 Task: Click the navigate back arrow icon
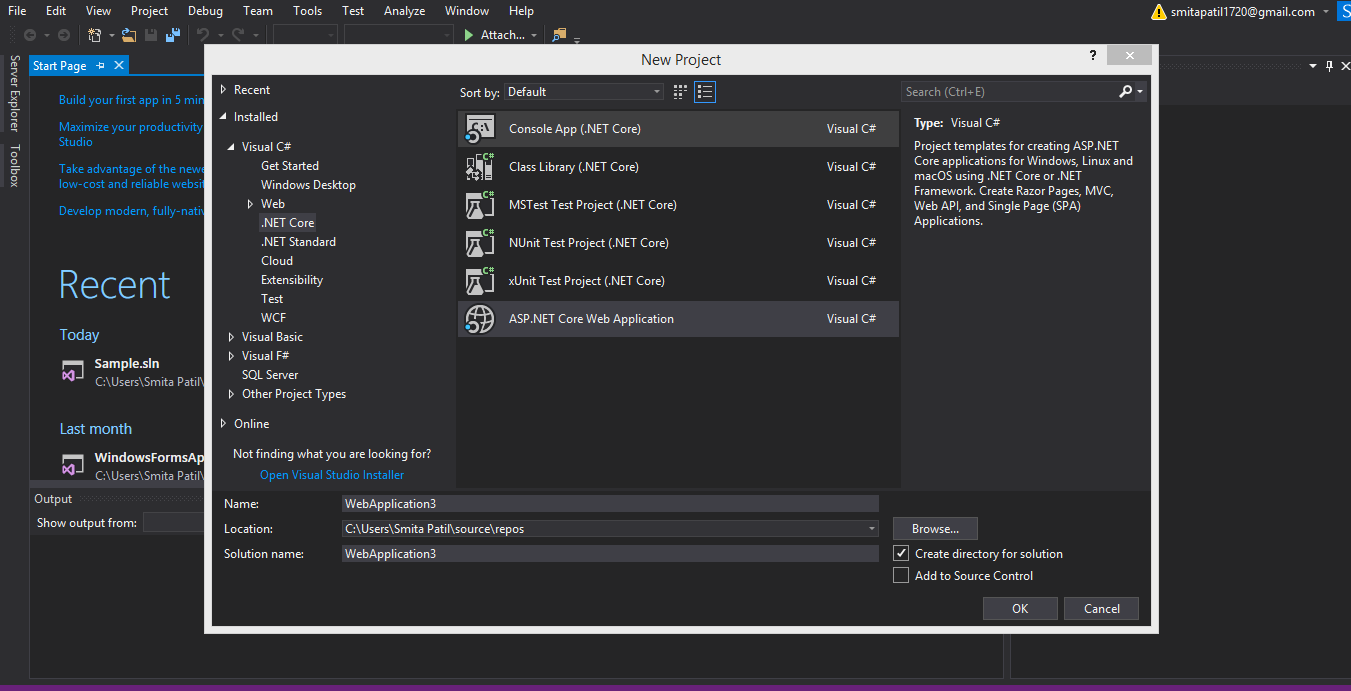tap(31, 34)
